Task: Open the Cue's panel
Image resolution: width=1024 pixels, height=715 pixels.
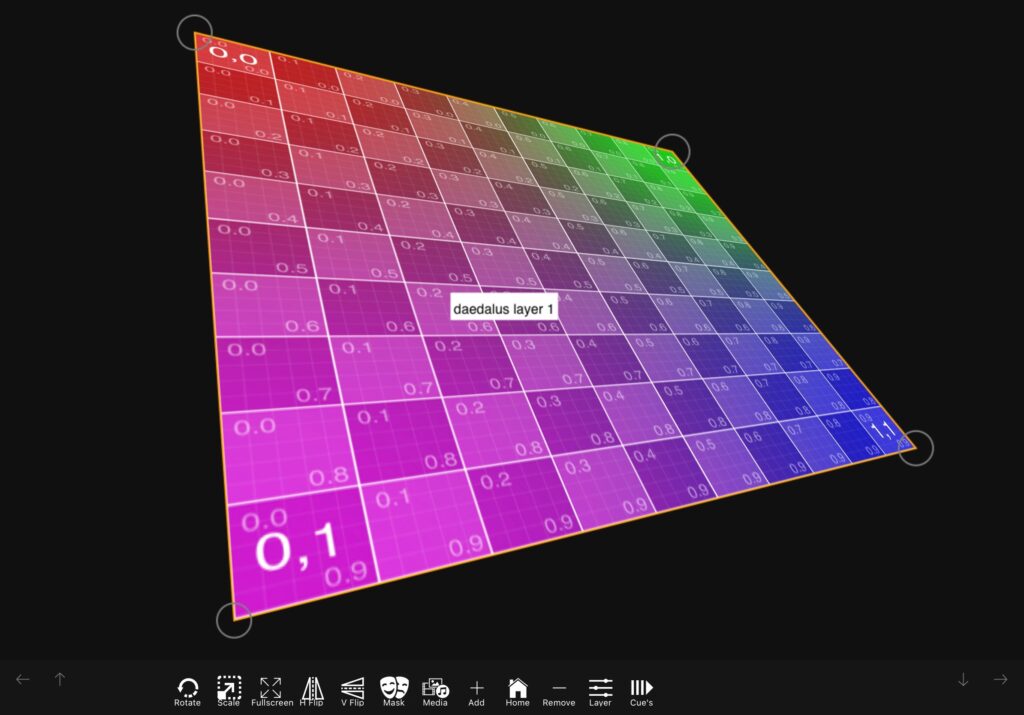Action: point(641,688)
